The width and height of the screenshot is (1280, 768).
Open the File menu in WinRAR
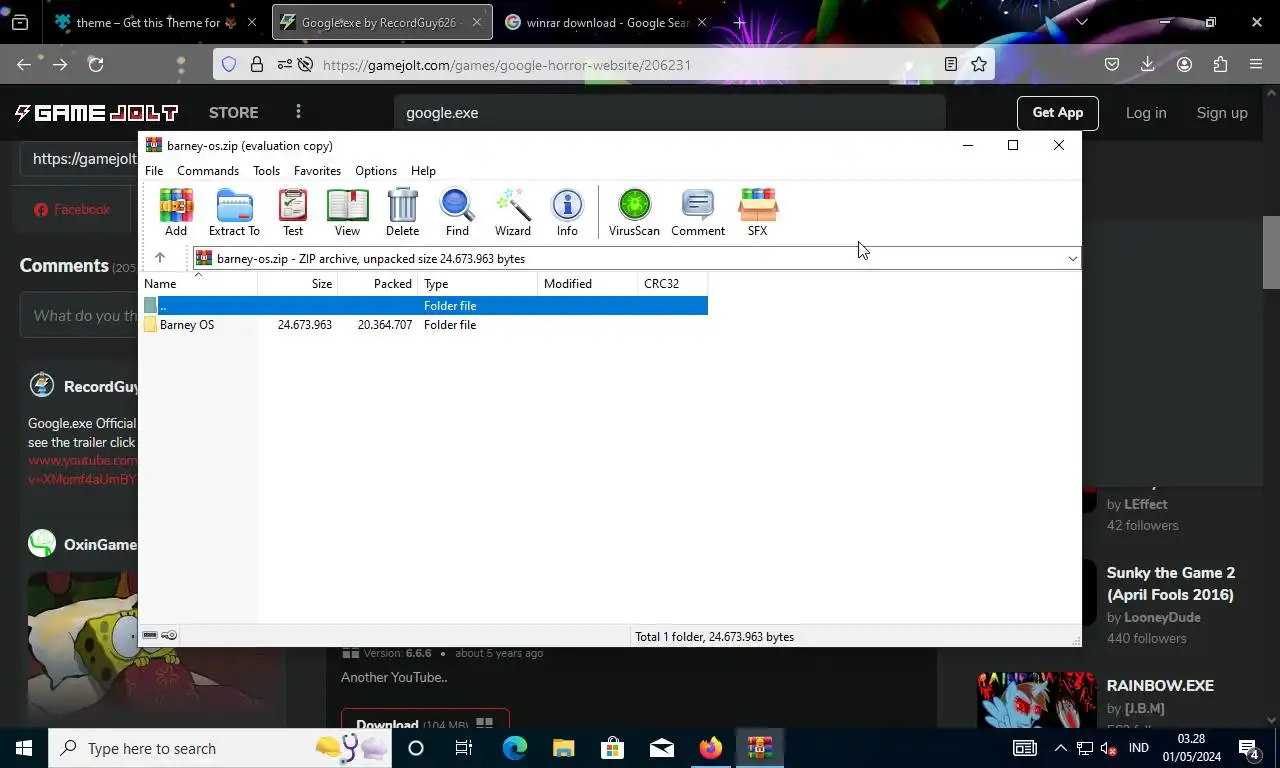[x=154, y=171]
